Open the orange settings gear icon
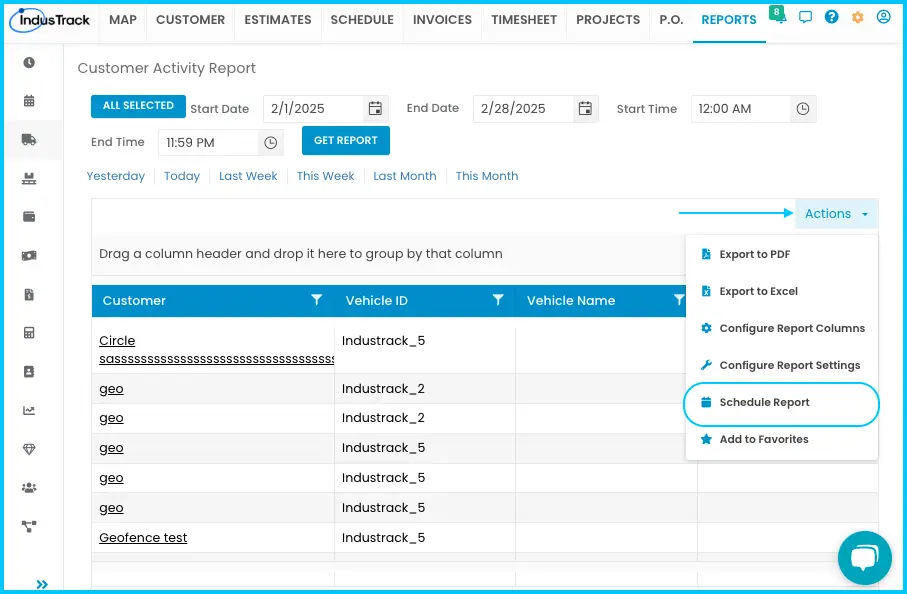The width and height of the screenshot is (907, 594). (858, 17)
